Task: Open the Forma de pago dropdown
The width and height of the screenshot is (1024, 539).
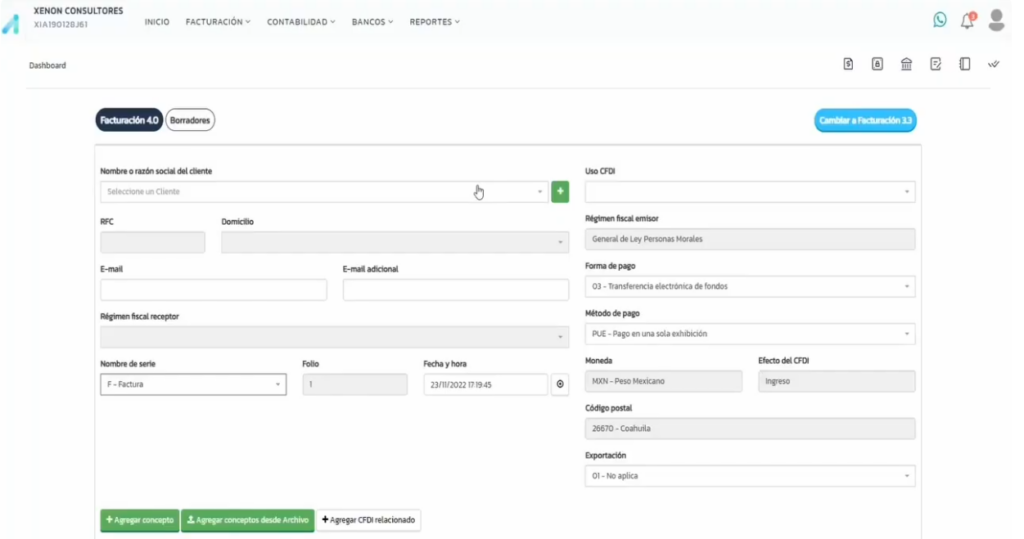Action: click(x=749, y=287)
